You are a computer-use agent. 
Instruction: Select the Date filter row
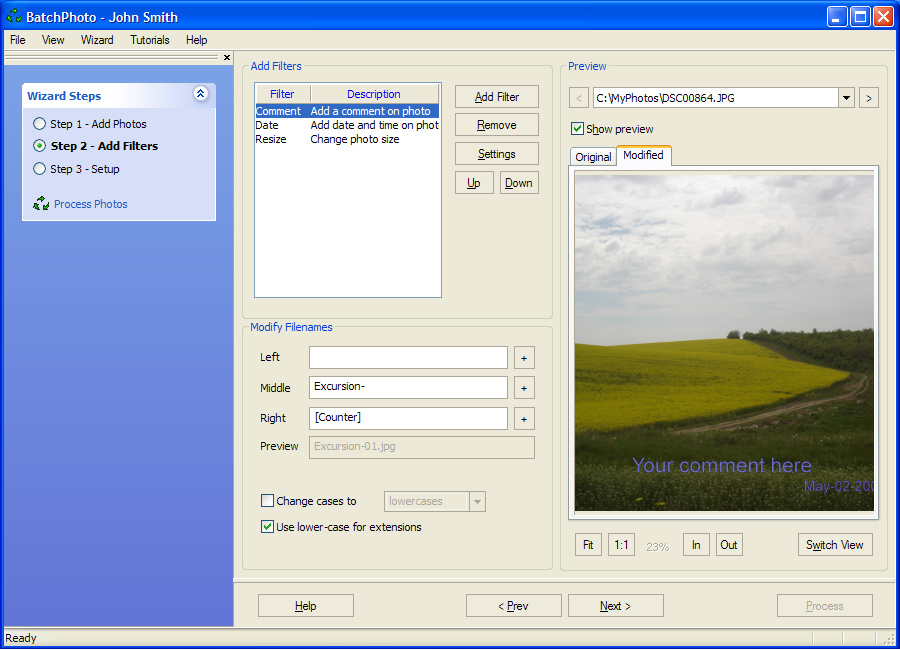[347, 125]
